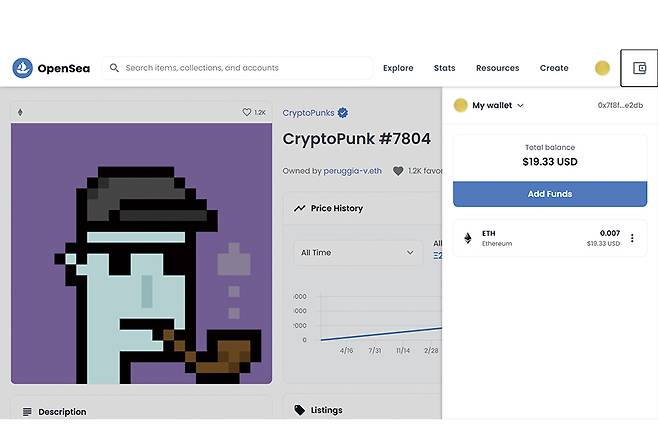Click the Ethereum label in wallet row
The height and width of the screenshot is (438, 658).
(497, 244)
